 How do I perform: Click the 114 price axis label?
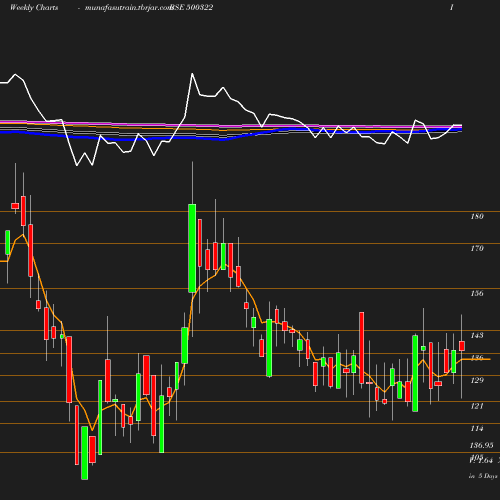click(477, 429)
